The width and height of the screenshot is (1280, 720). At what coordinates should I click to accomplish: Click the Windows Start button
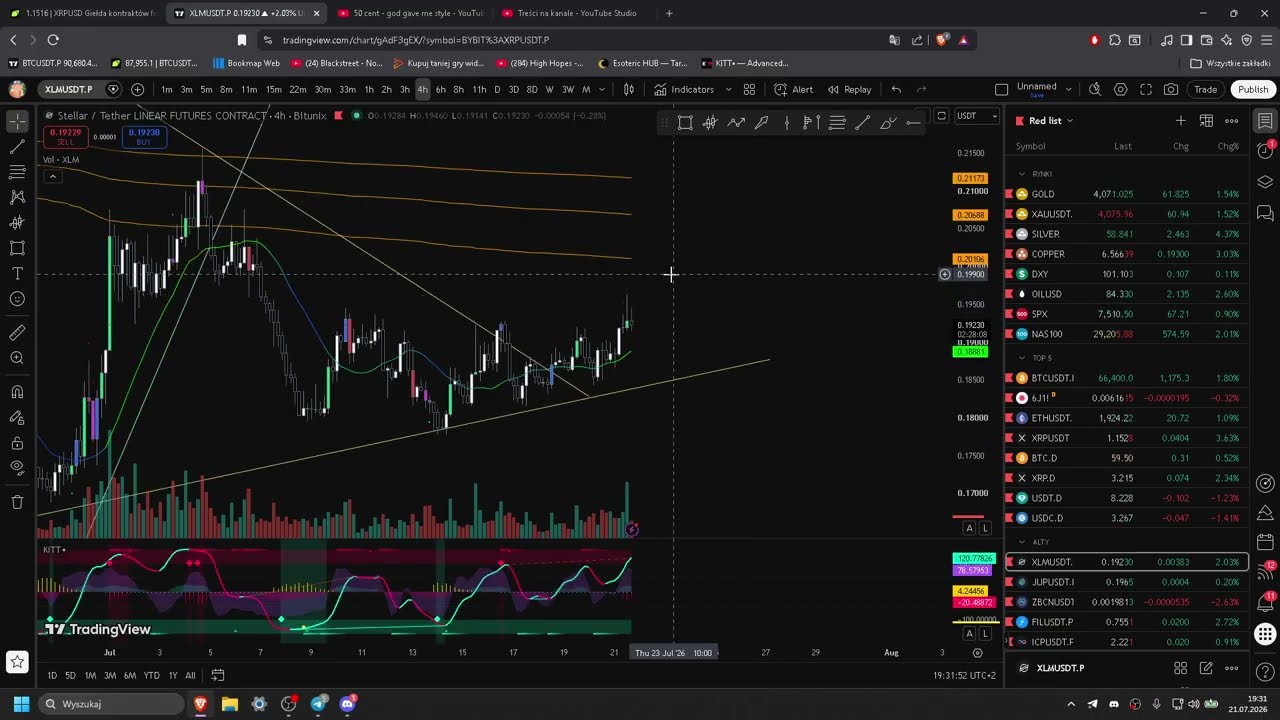[x=20, y=704]
